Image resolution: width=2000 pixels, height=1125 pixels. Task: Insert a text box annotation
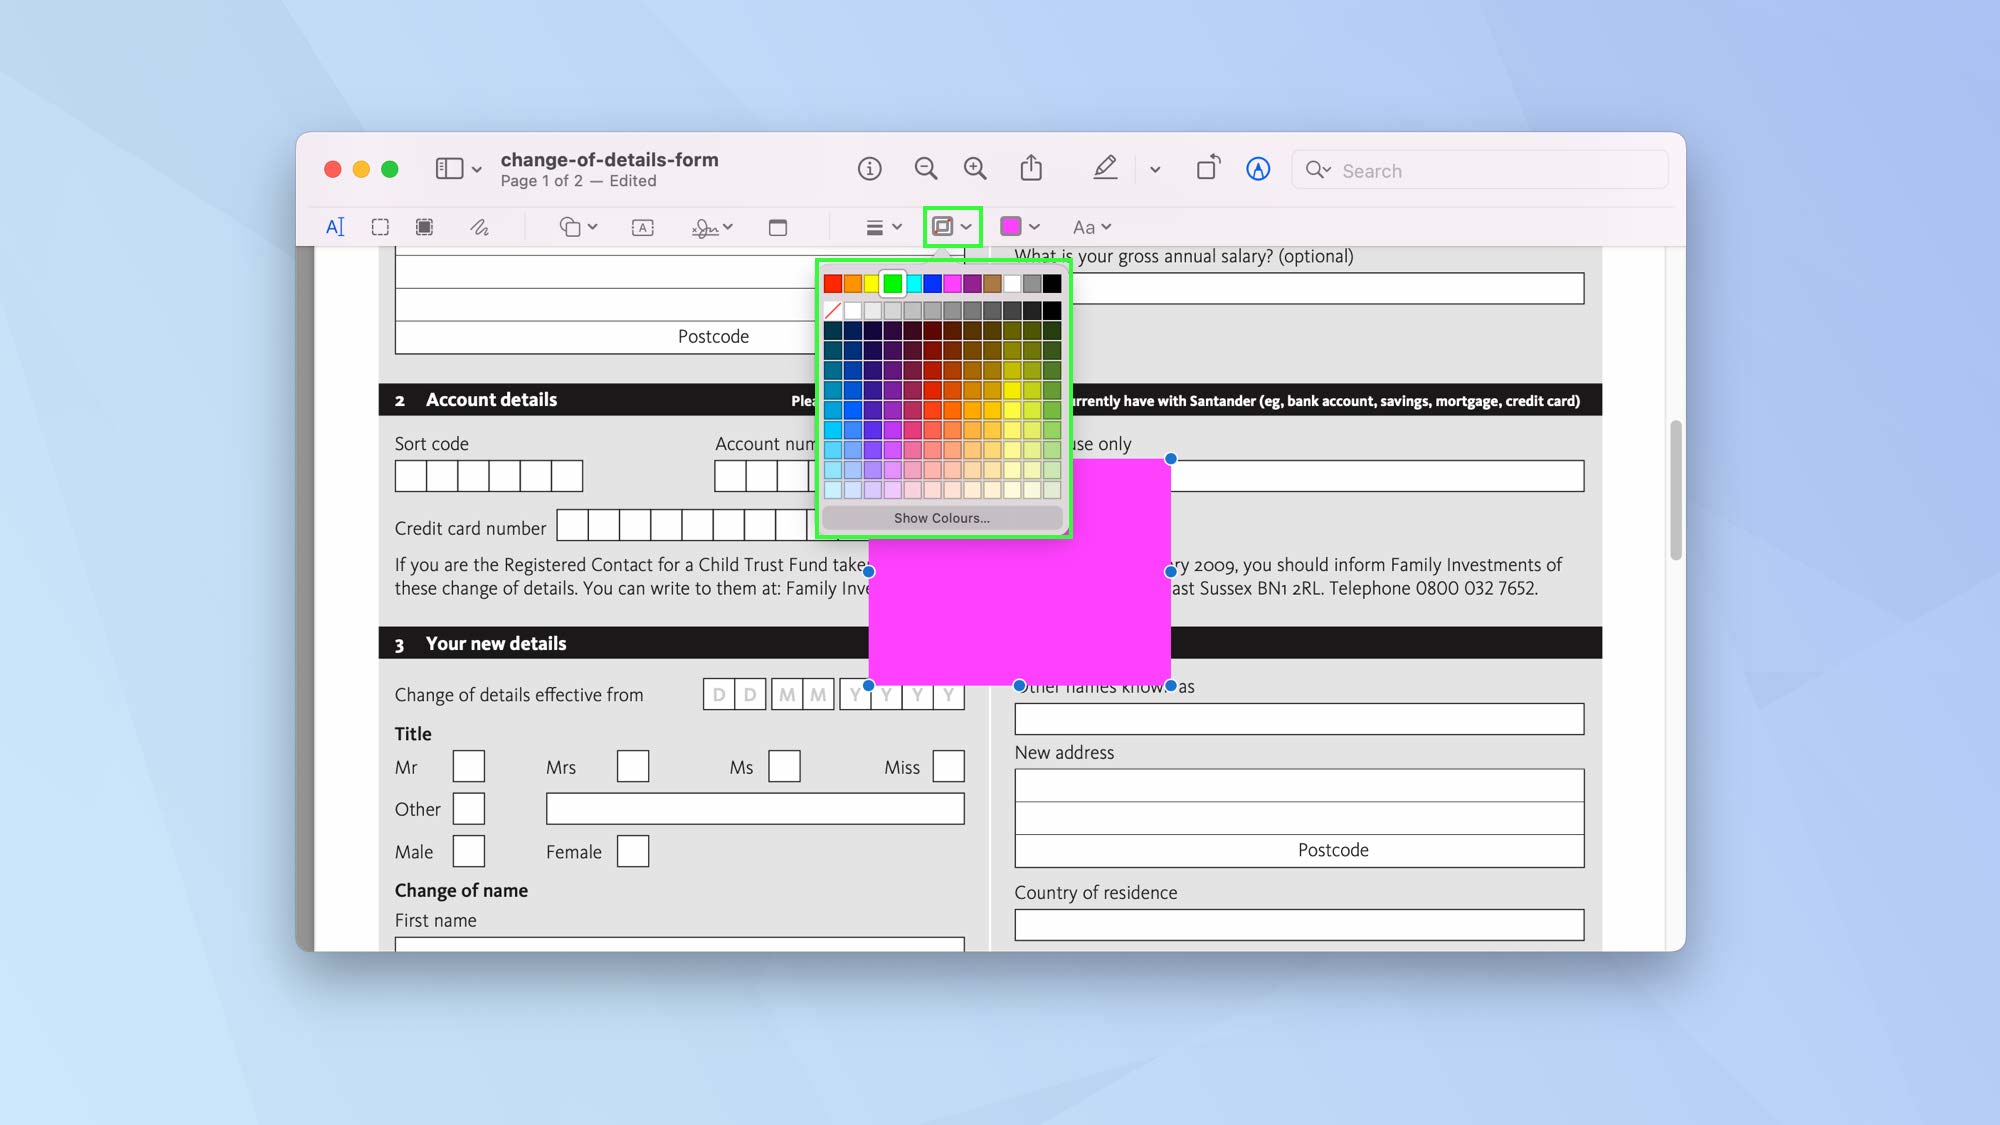(643, 227)
